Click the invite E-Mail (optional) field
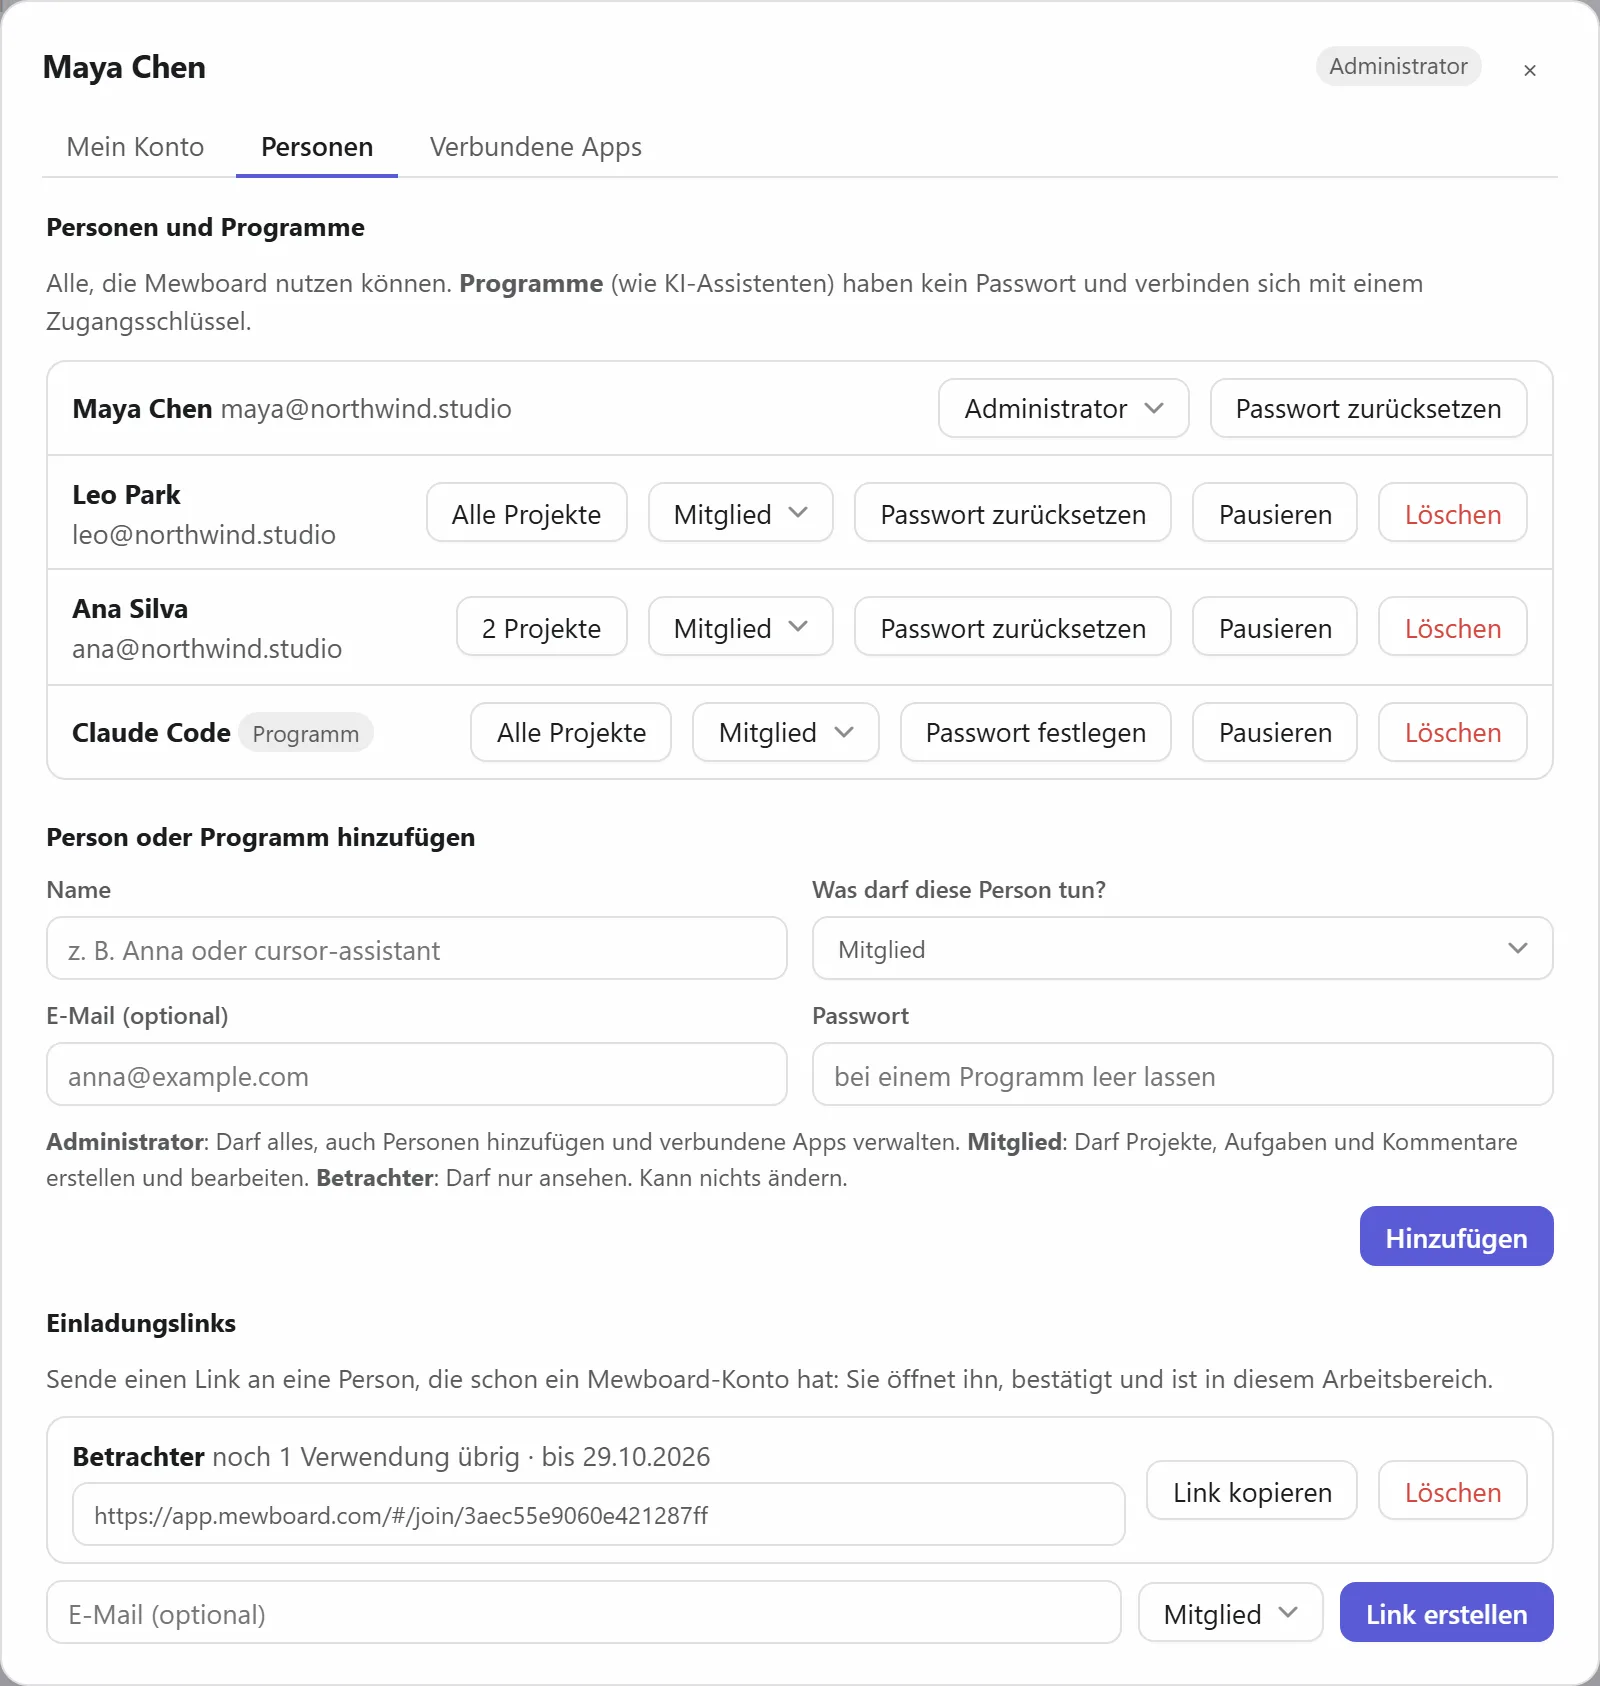The height and width of the screenshot is (1686, 1600). coord(583,1612)
